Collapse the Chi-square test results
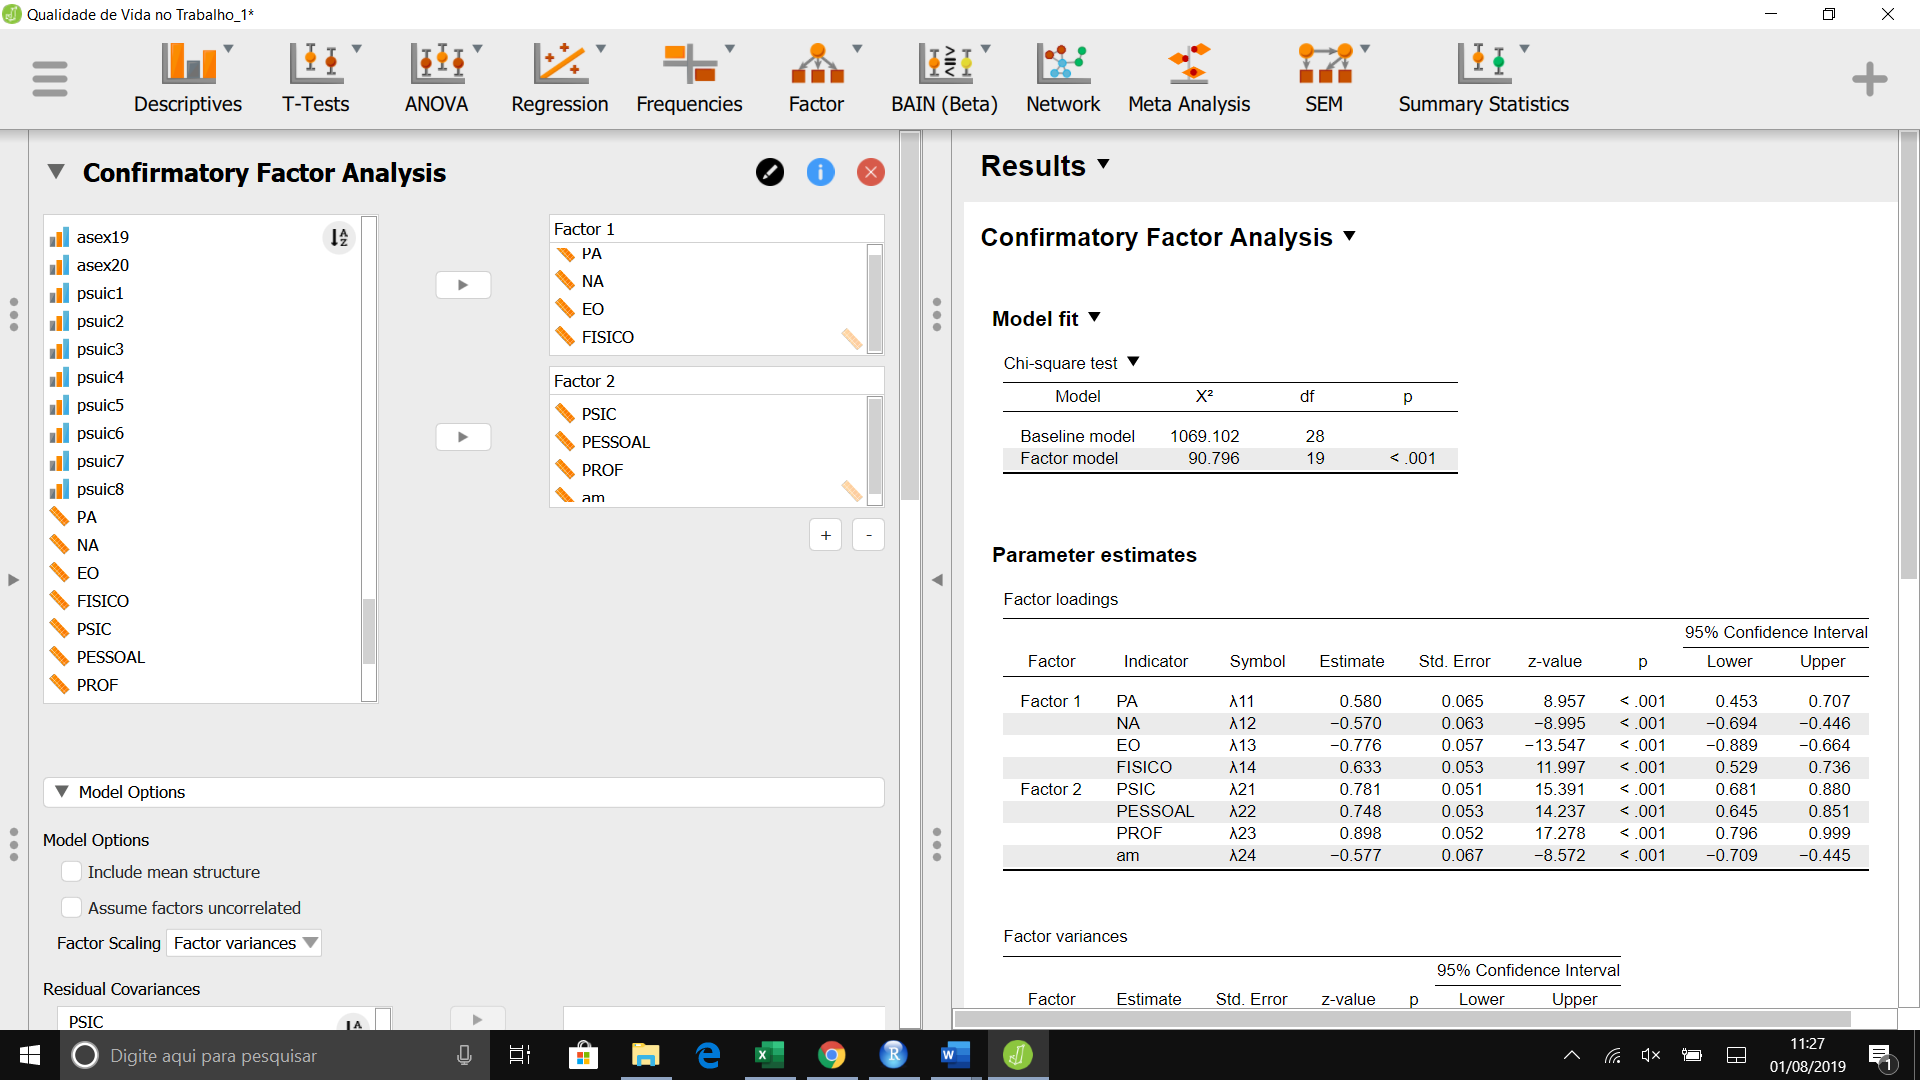The image size is (1920, 1080). tap(1134, 363)
